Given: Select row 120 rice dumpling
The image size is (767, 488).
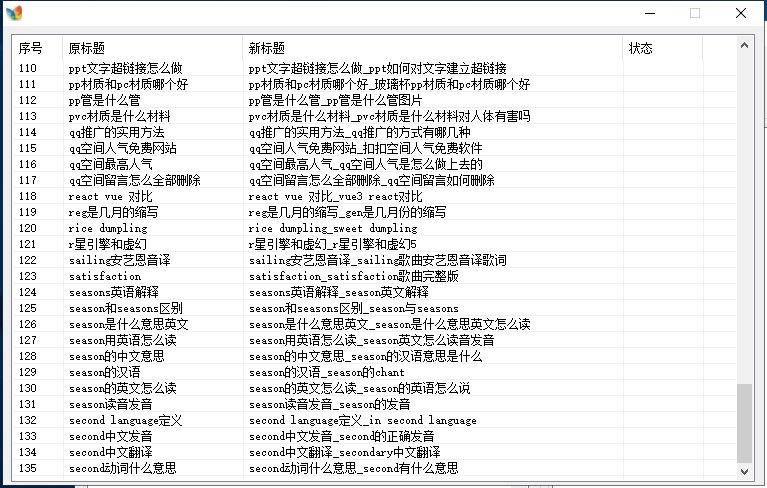Looking at the screenshot, I should 374,228.
